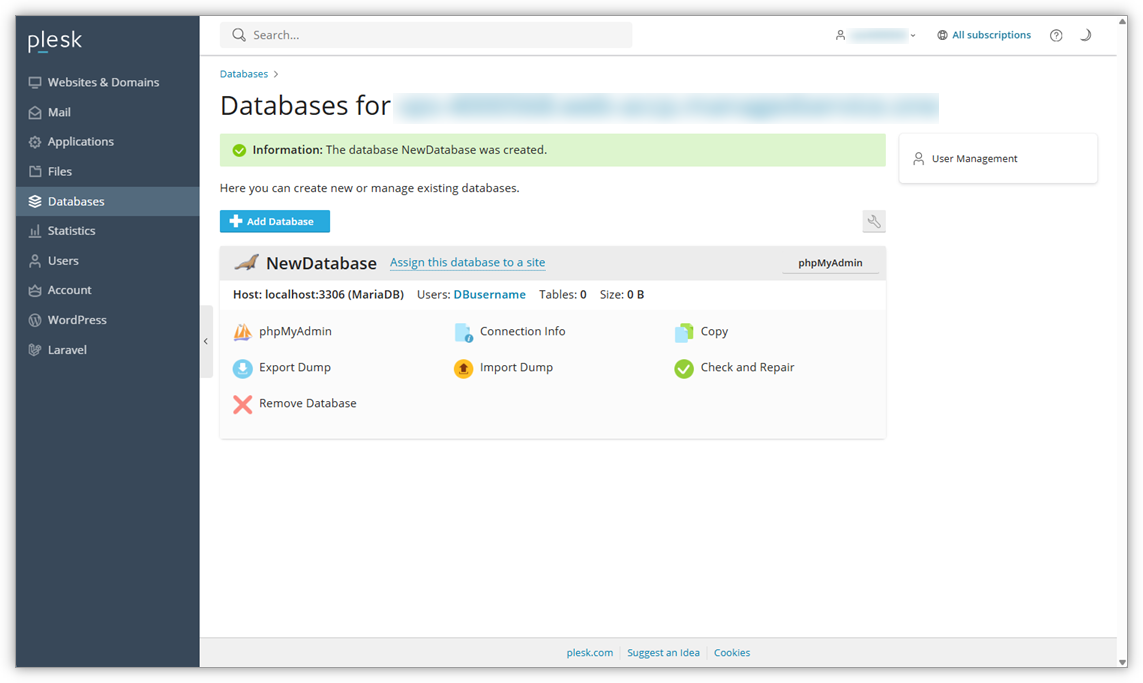Collapse the left navigation sidebar
Image resolution: width=1143 pixels, height=683 pixels.
205,341
